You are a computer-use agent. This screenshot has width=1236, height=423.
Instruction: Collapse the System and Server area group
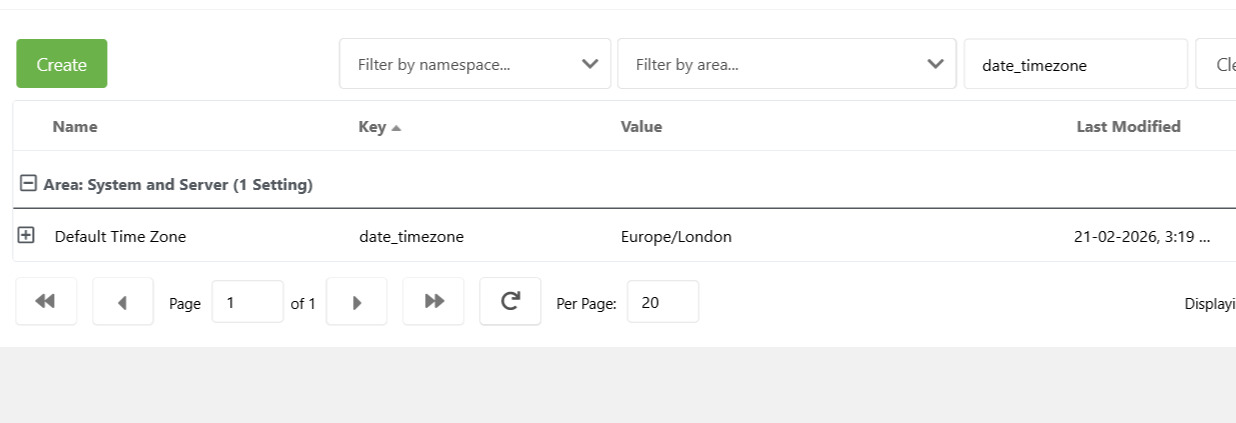[x=28, y=184]
